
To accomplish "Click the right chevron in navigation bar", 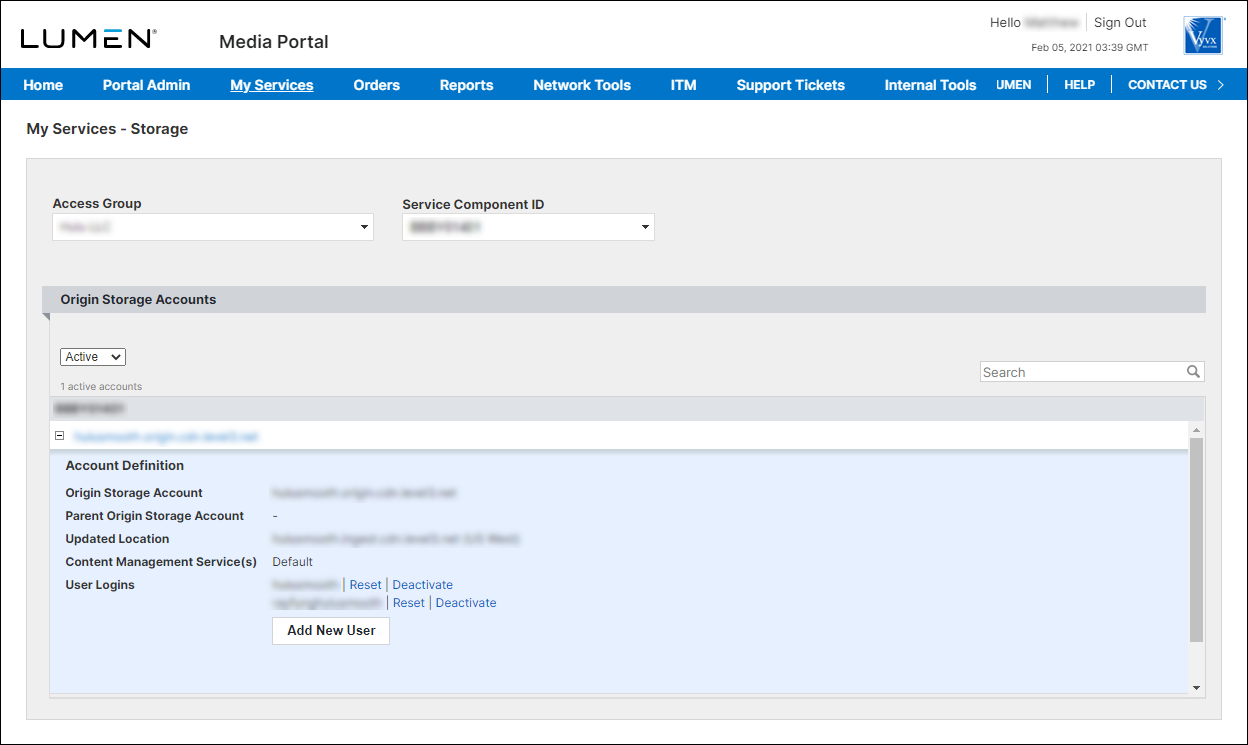I will tap(1220, 85).
